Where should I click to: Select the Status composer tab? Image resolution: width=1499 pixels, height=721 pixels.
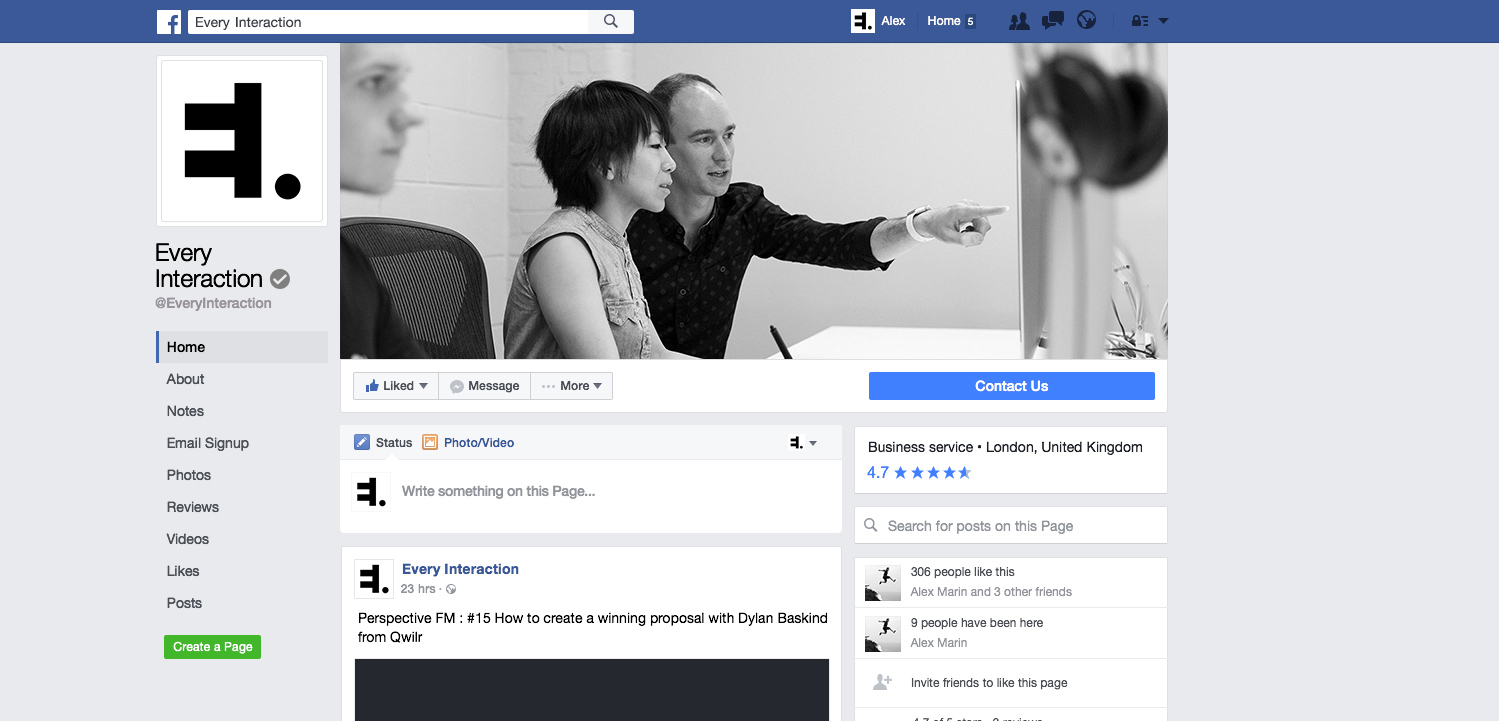tap(383, 442)
